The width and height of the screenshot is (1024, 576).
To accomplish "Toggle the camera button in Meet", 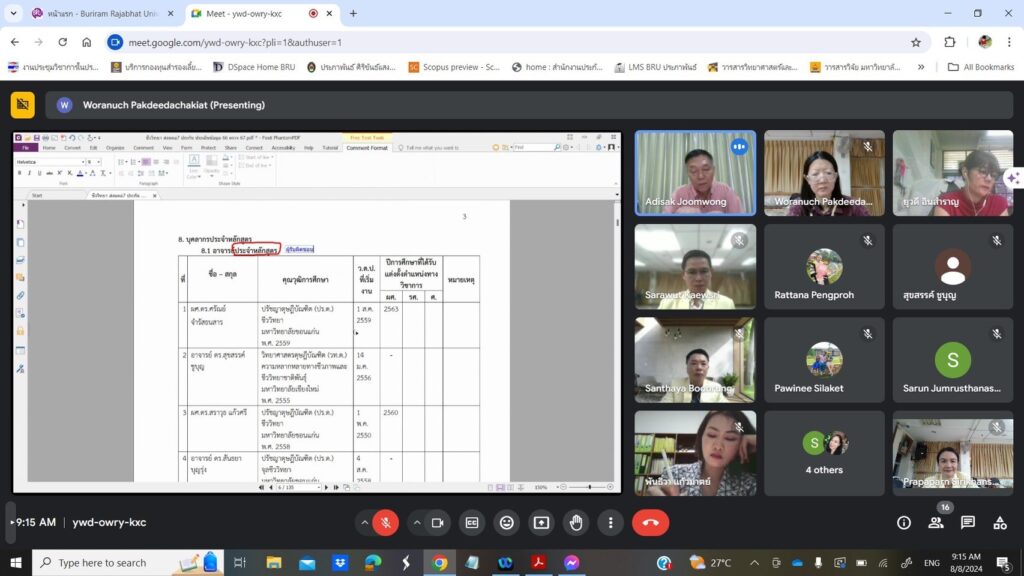I will (x=438, y=522).
